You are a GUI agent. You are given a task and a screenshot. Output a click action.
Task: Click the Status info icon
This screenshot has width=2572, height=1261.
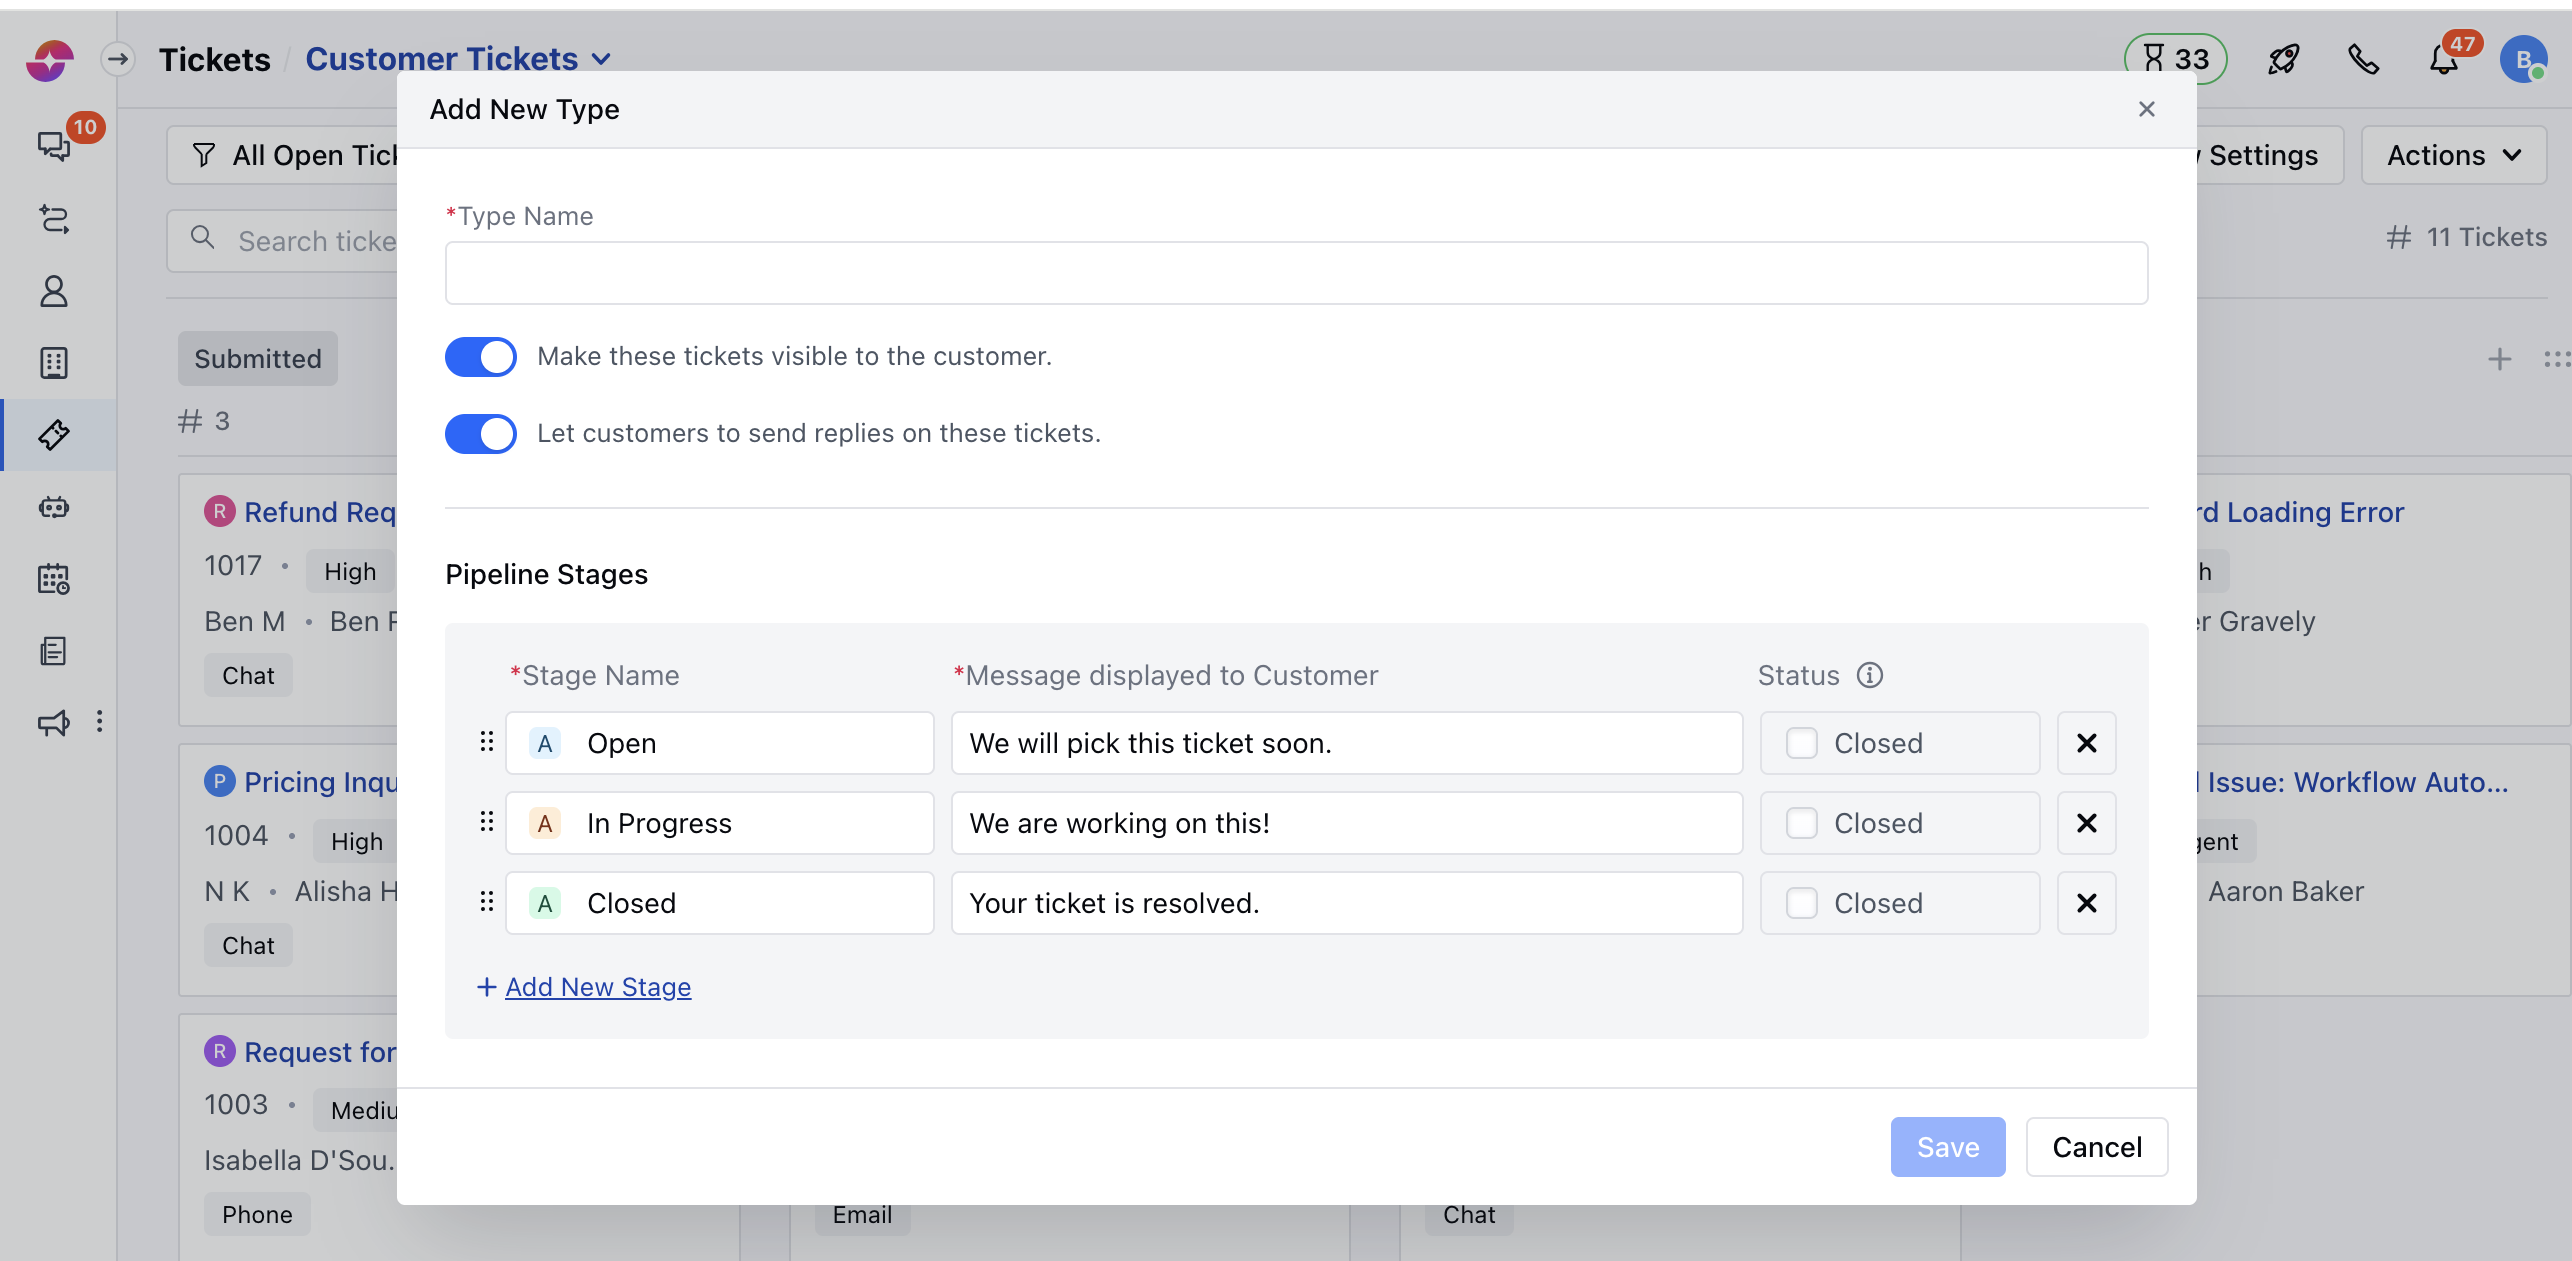coord(1869,675)
